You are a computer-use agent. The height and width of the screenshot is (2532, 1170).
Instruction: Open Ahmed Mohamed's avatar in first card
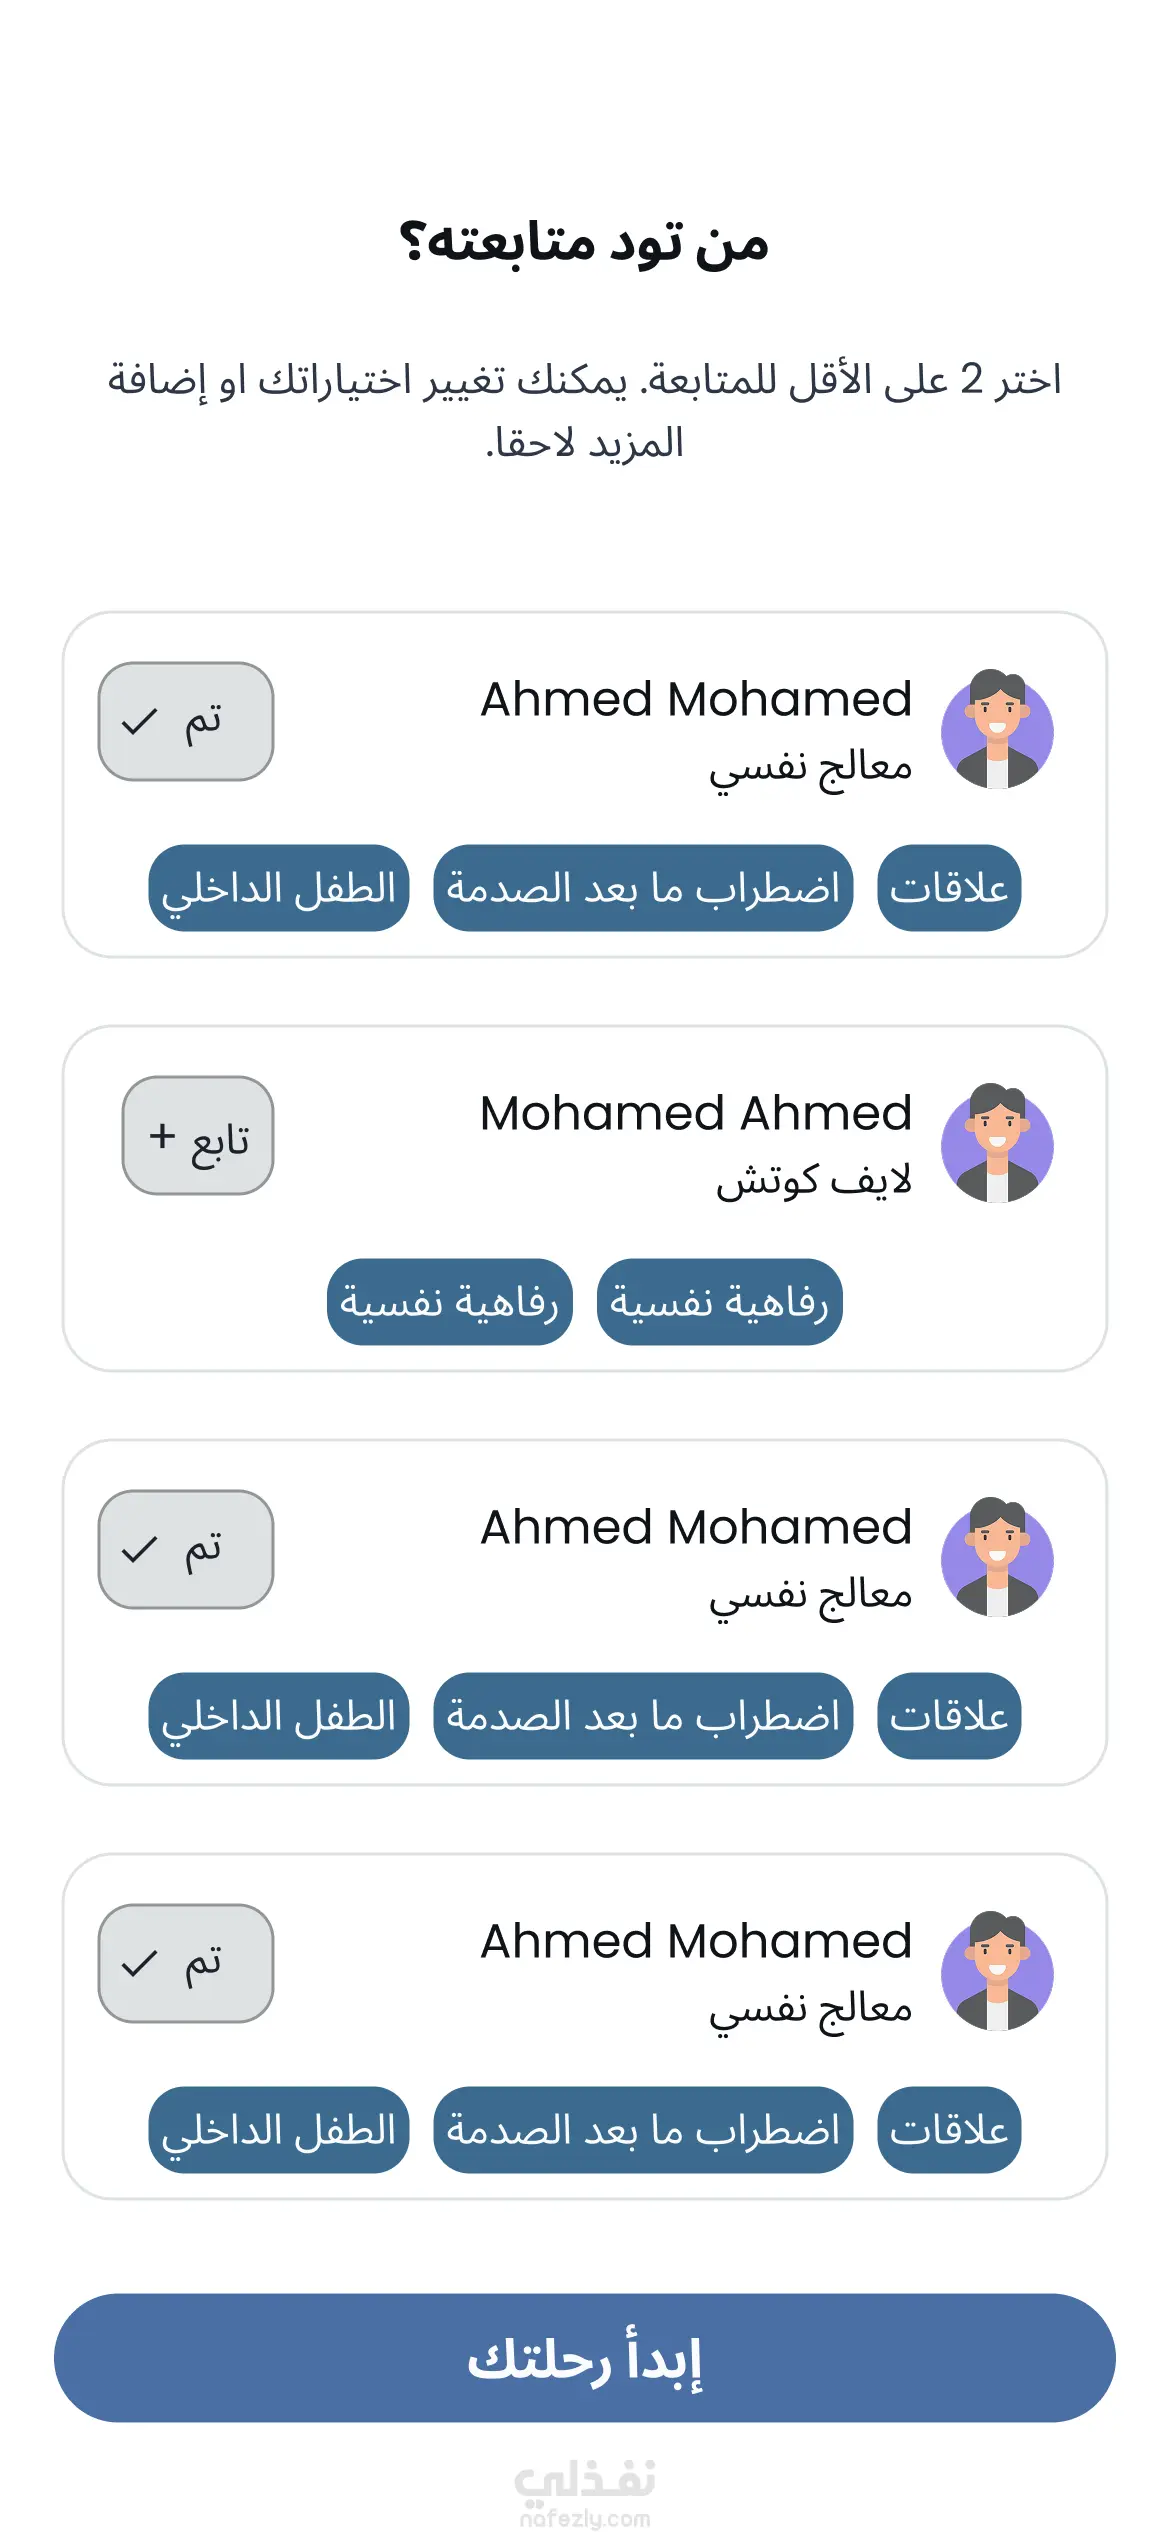point(997,729)
